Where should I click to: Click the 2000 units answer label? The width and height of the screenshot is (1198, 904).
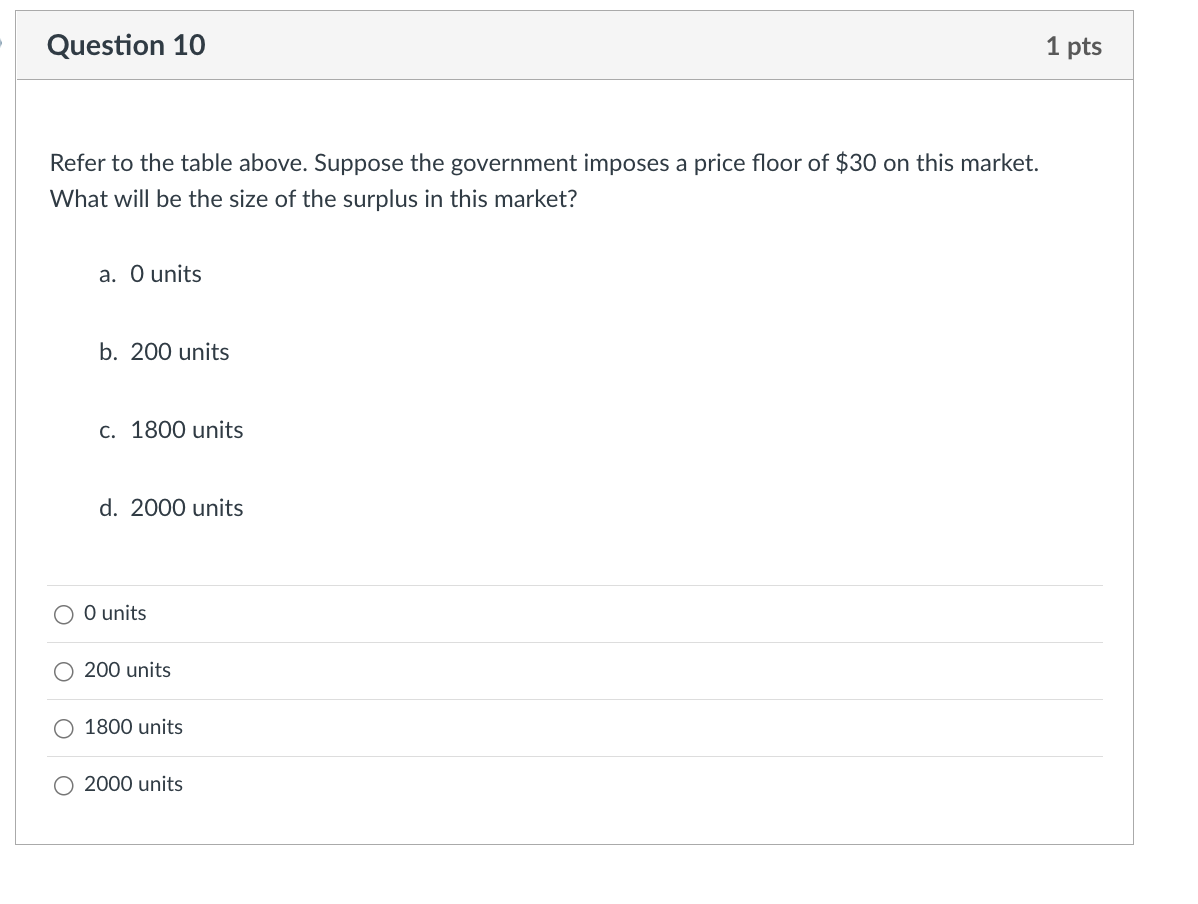tap(134, 784)
